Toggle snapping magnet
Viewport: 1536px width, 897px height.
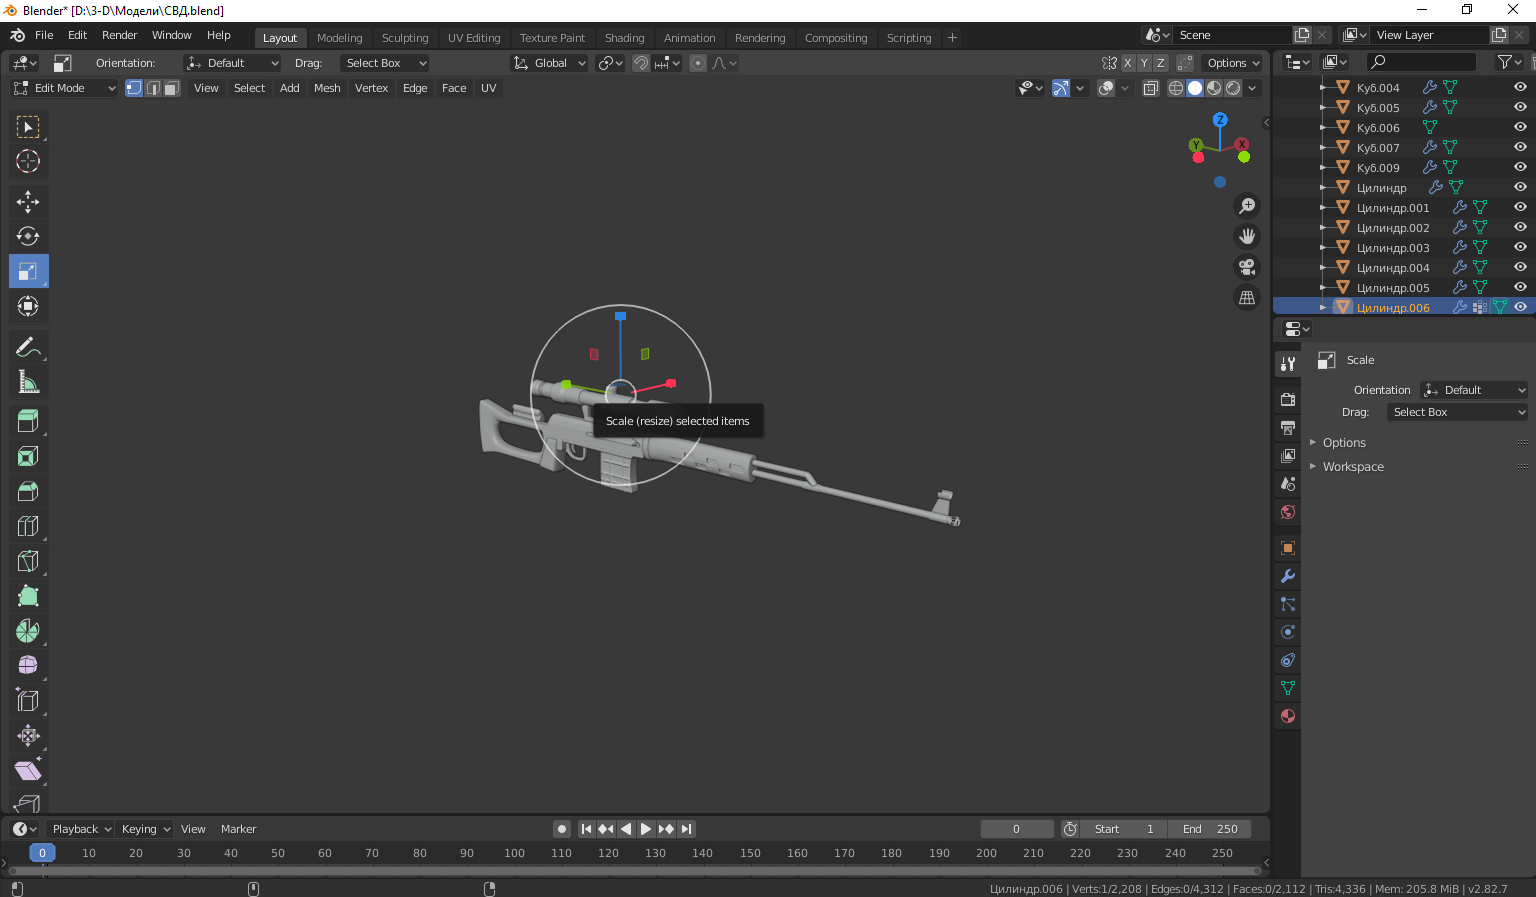(x=641, y=63)
